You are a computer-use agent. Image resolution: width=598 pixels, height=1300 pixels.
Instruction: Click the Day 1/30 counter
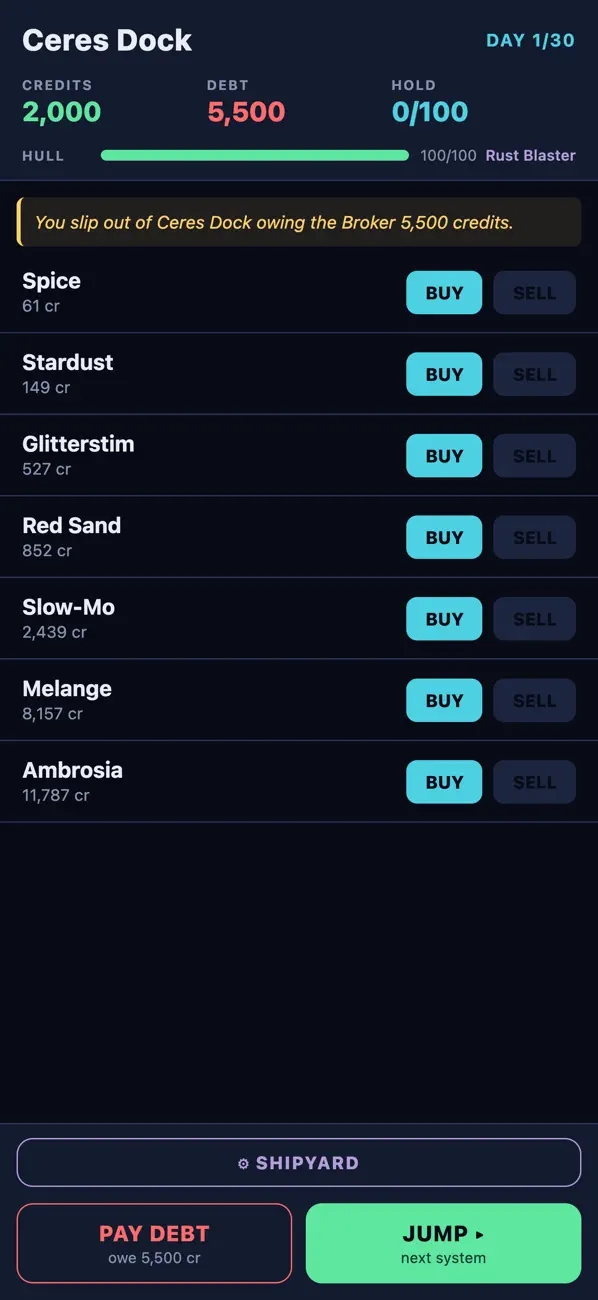(530, 41)
